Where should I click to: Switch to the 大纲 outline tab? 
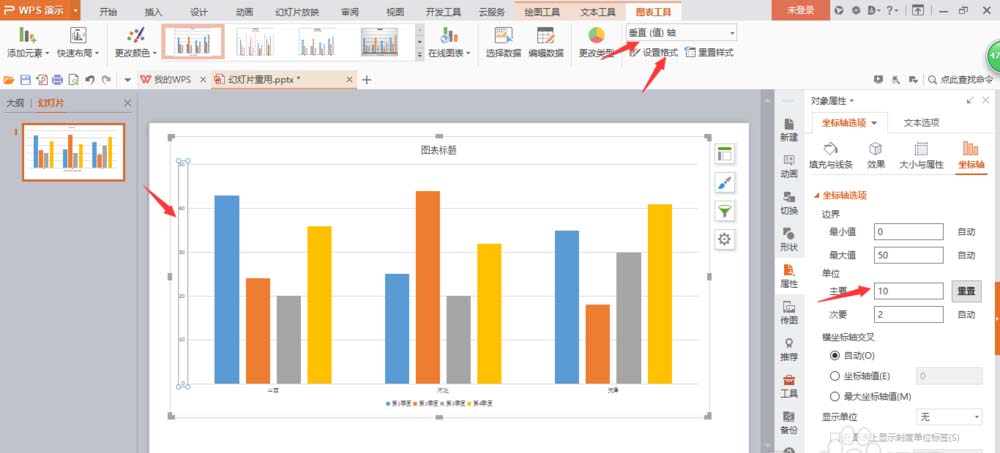pos(15,103)
